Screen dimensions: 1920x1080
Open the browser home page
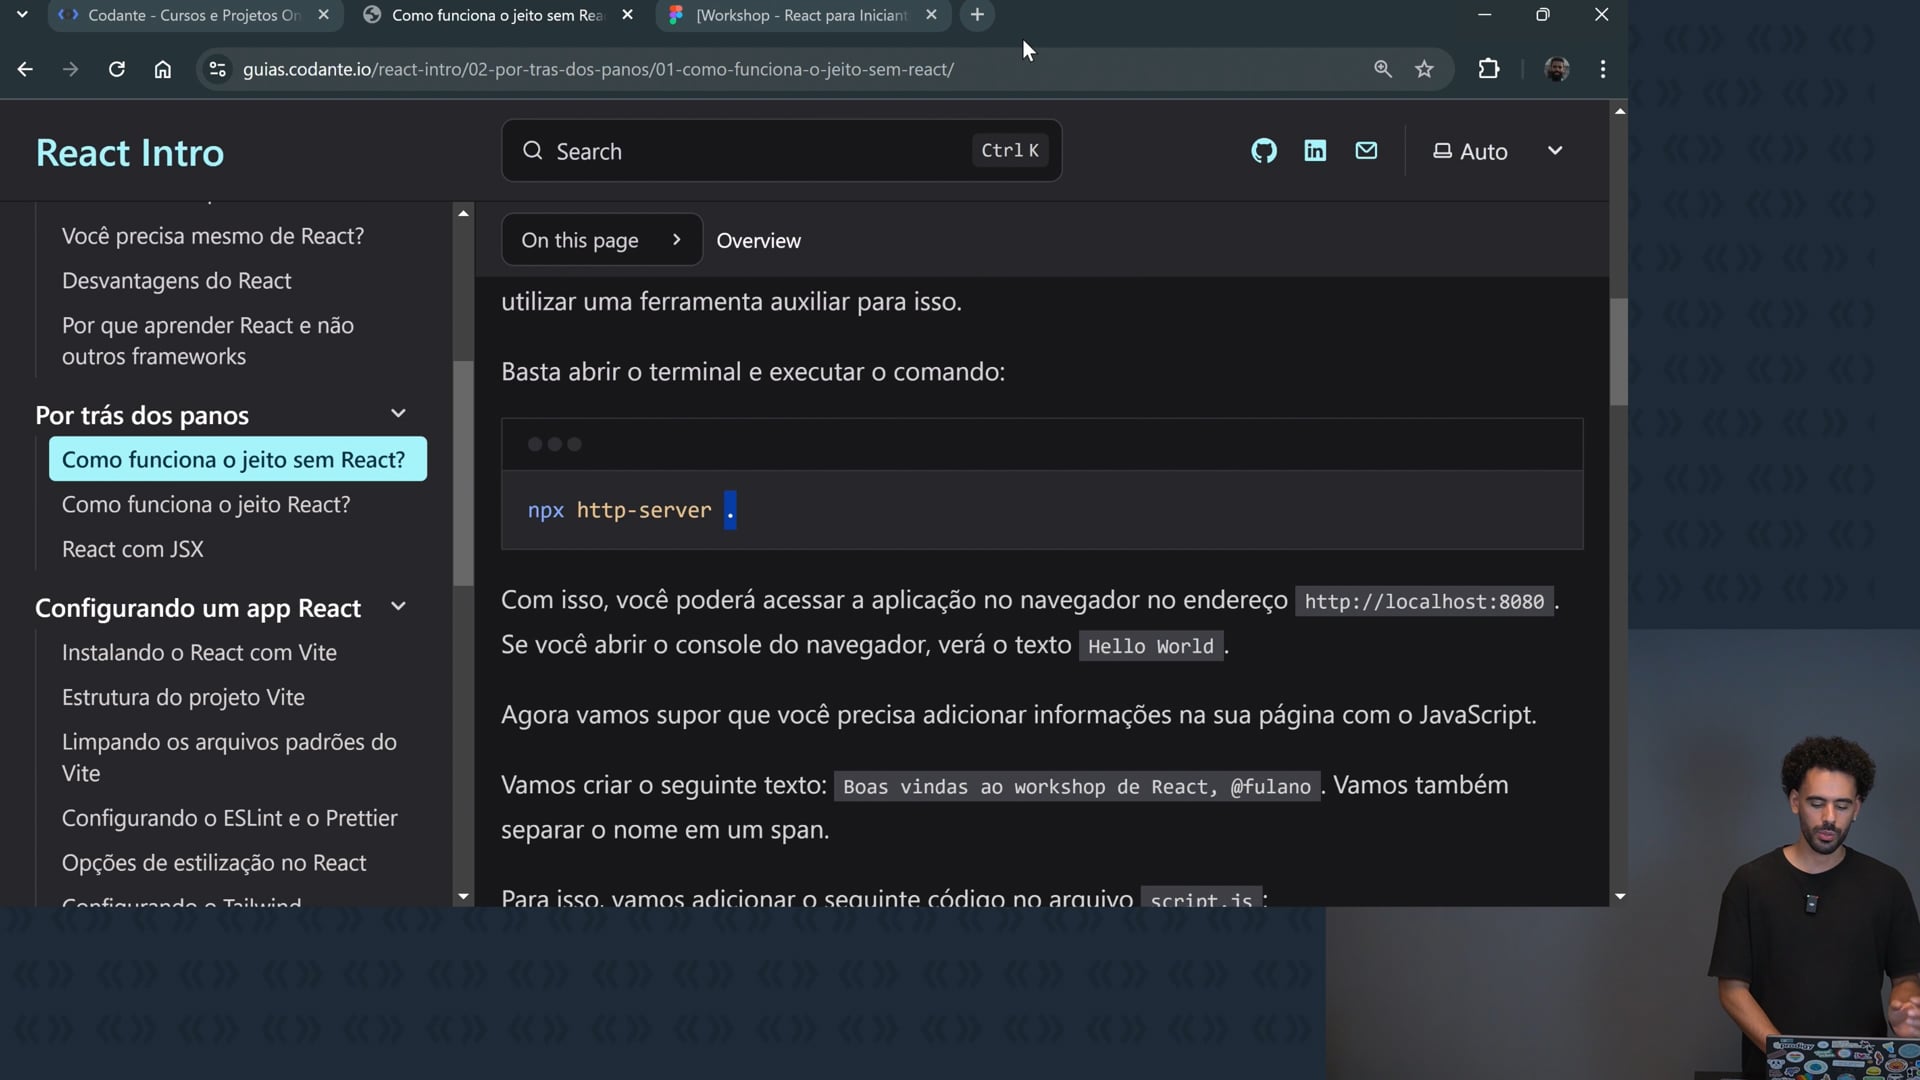163,69
